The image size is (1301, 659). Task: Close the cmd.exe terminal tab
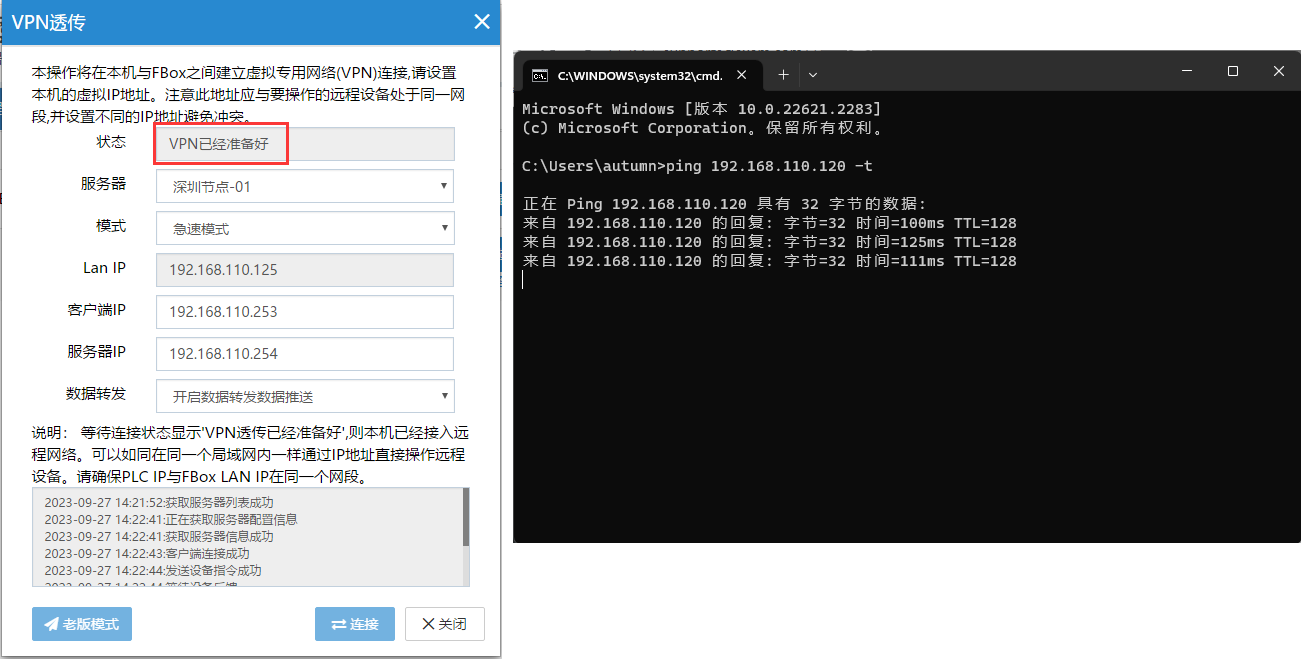coord(742,74)
